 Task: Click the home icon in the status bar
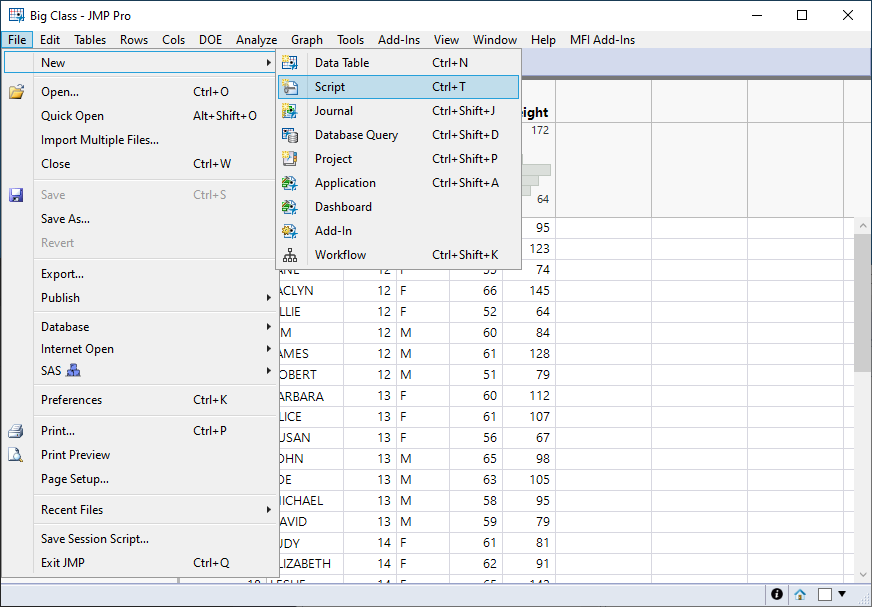pos(799,594)
